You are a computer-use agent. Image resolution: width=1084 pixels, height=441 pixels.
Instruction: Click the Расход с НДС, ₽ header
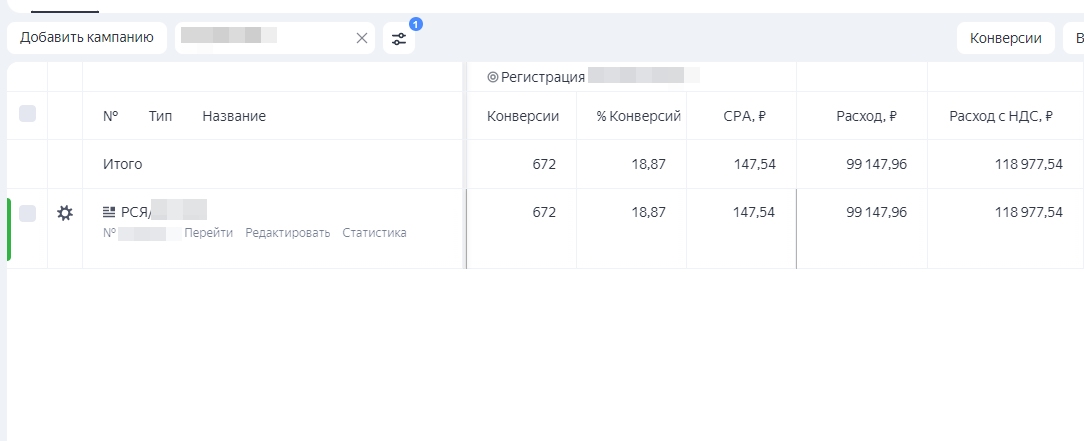[1001, 116]
